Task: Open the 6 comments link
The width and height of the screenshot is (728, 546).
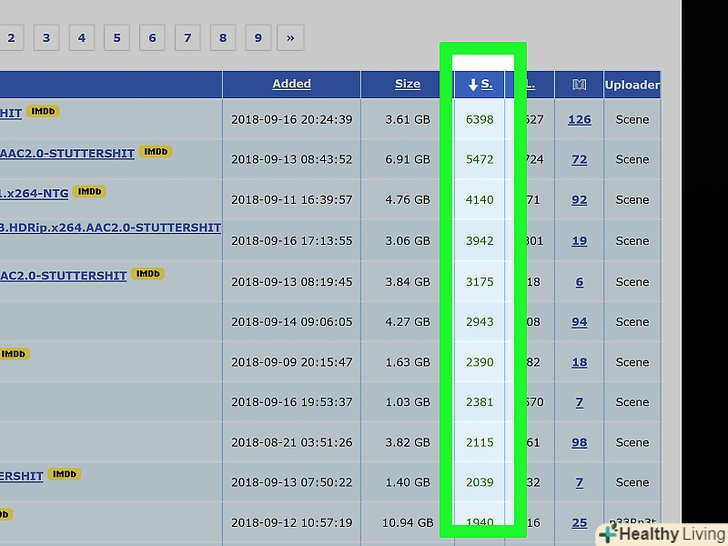Action: click(x=579, y=282)
